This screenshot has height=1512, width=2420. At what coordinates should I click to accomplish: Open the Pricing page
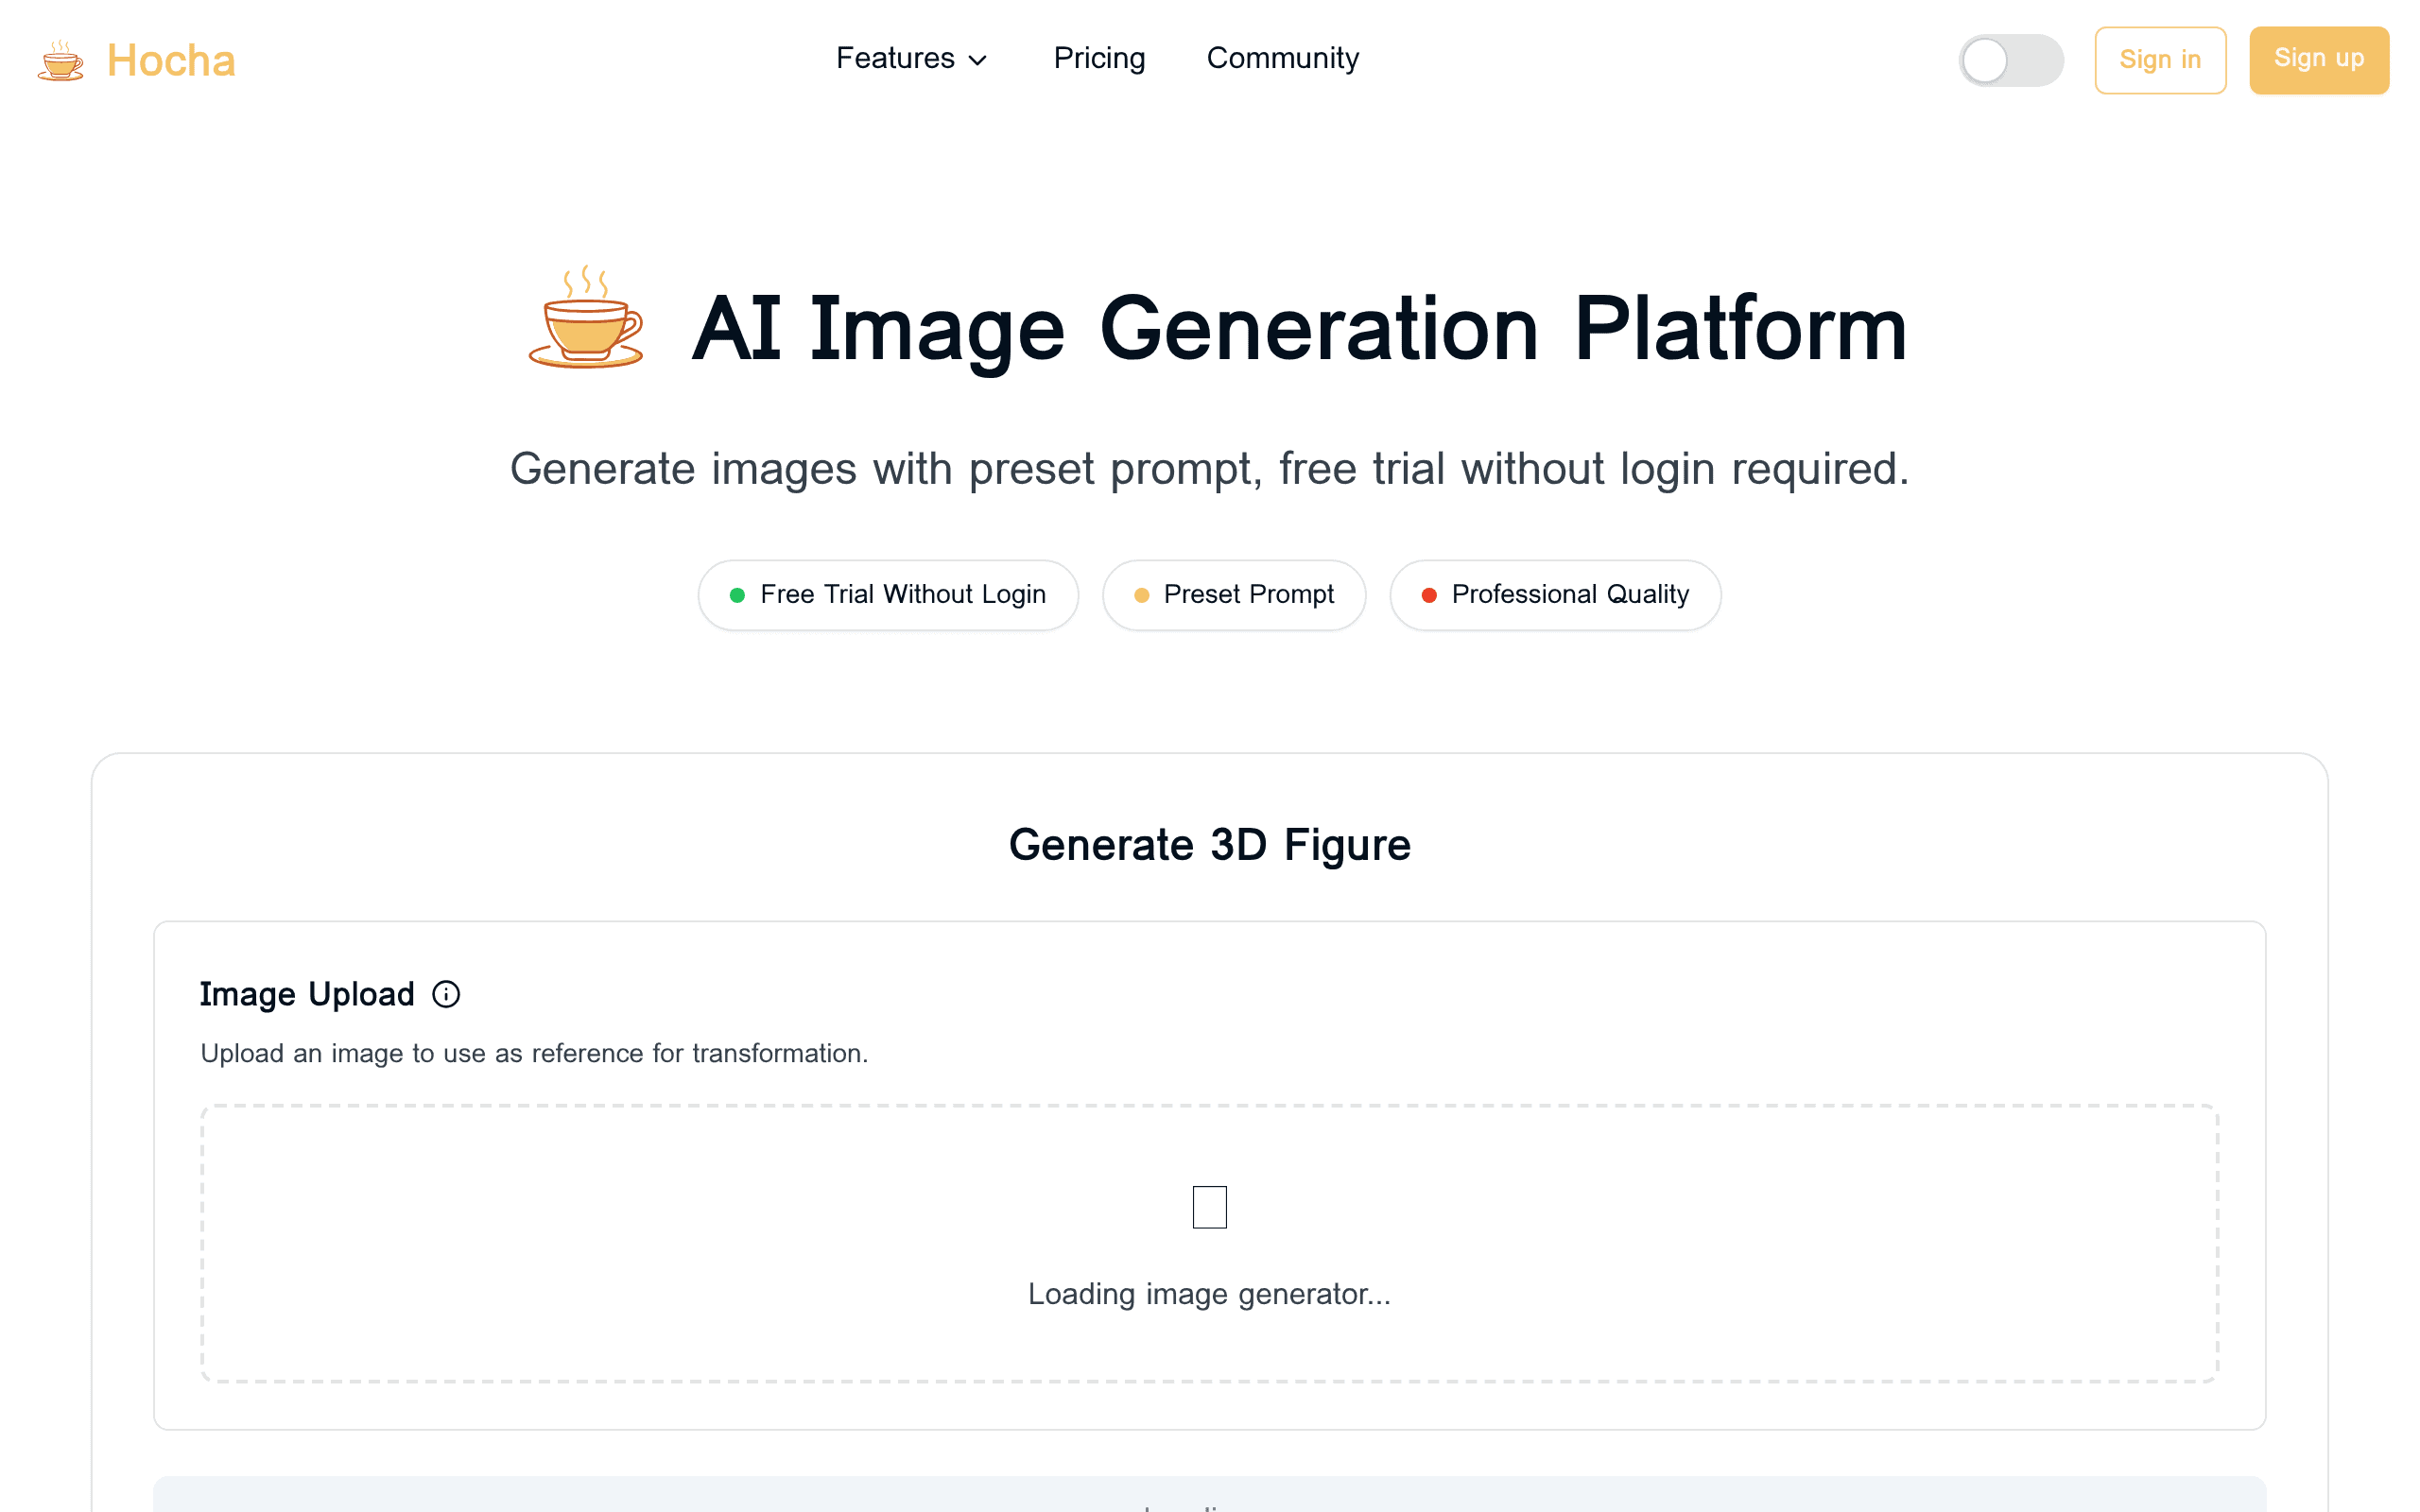(1099, 59)
